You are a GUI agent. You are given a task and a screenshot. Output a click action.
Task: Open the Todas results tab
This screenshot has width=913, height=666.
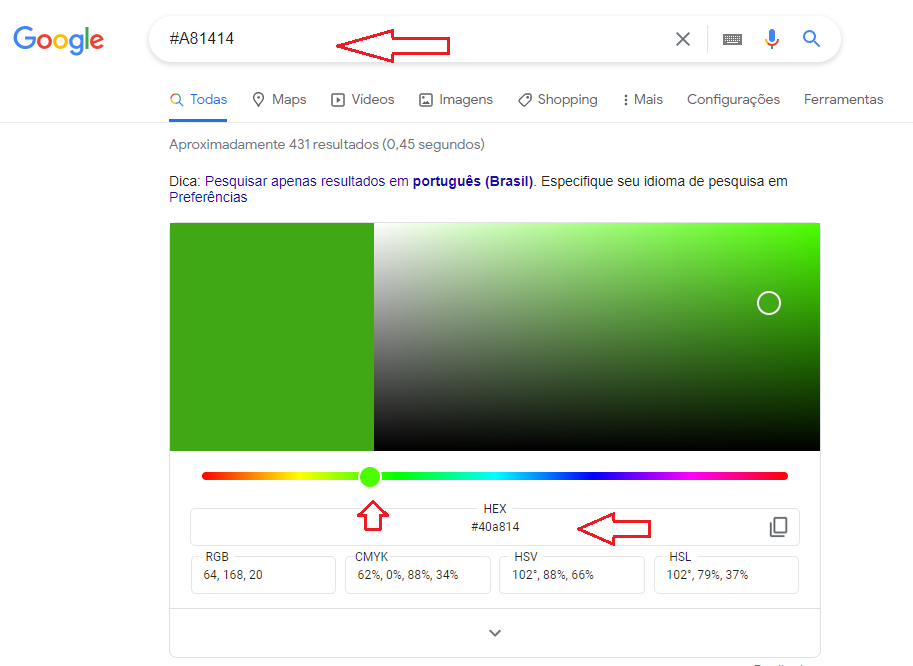pyautogui.click(x=198, y=100)
